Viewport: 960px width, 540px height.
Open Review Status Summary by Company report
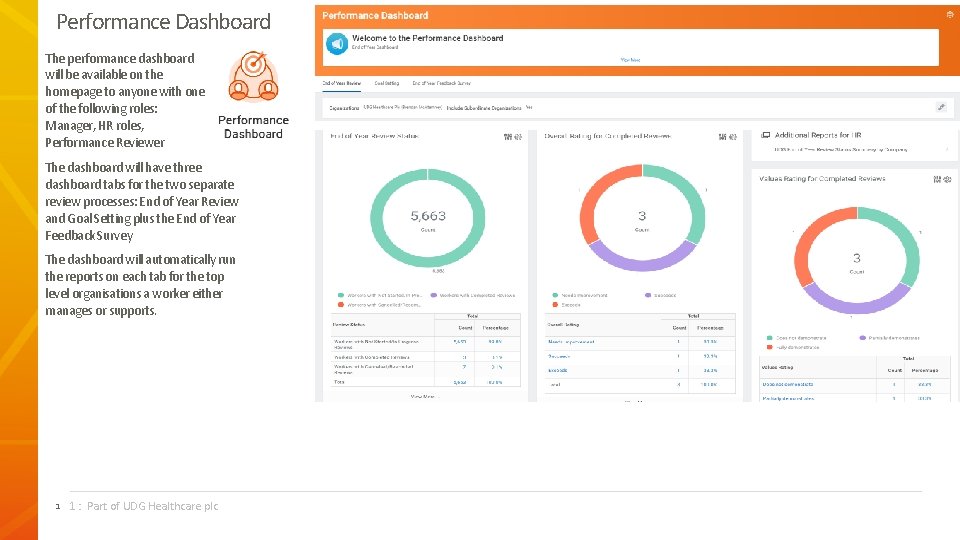(841, 149)
